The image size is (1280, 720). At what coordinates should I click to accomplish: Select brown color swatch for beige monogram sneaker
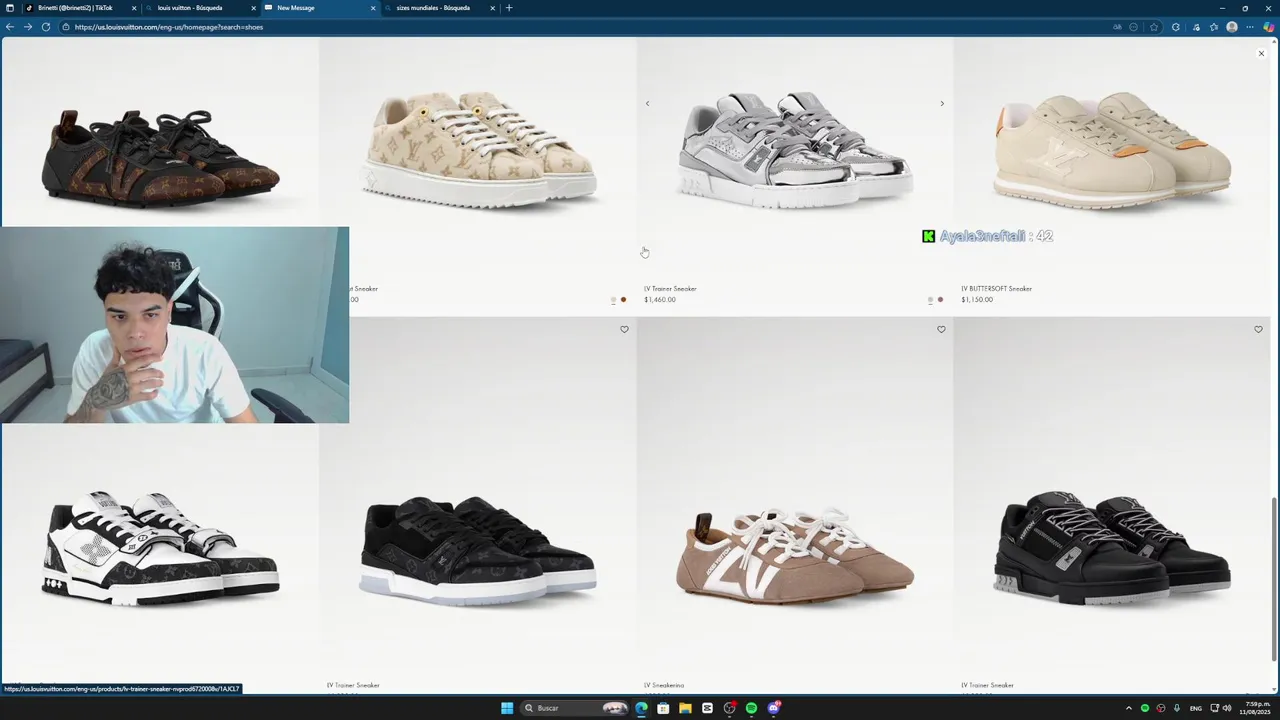(x=623, y=300)
